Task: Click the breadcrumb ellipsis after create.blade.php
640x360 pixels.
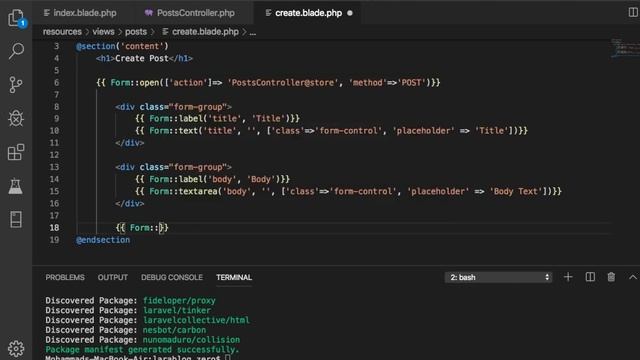Action: click(253, 32)
